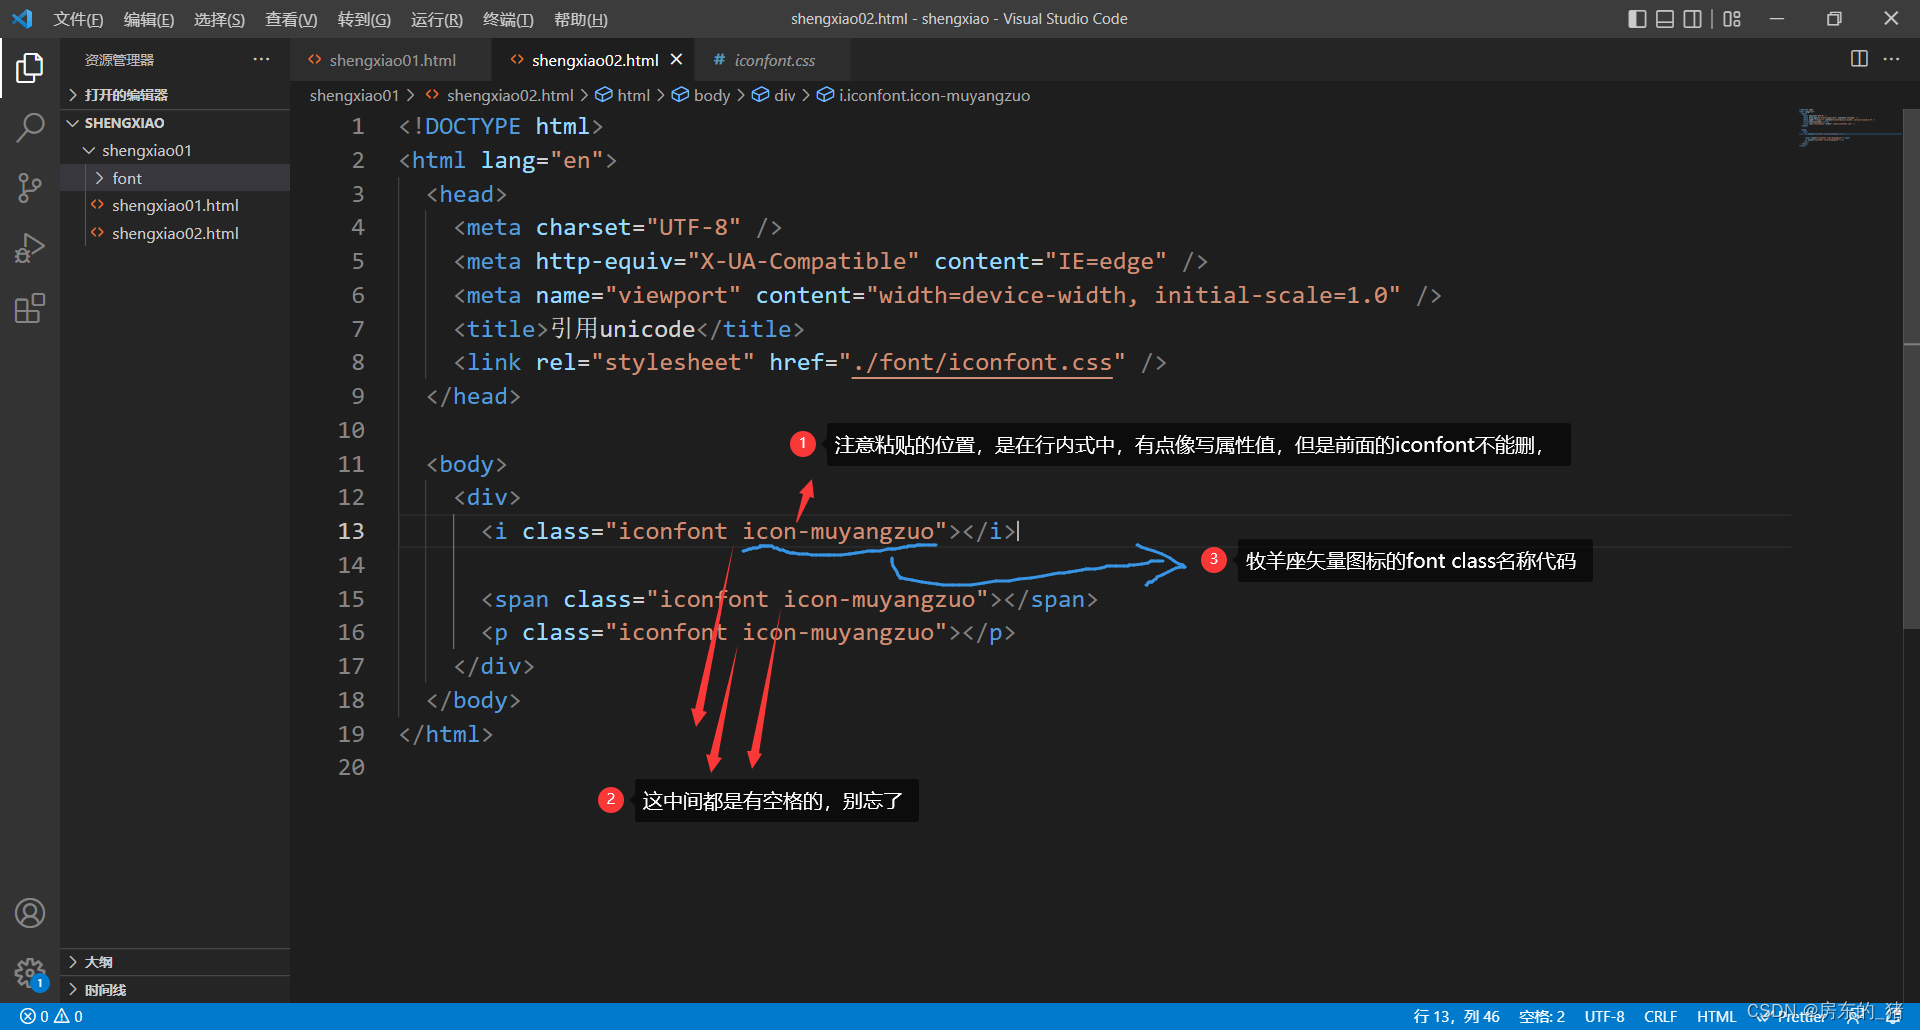The image size is (1920, 1030).
Task: Change line ending via CRLF
Action: click(1660, 1016)
